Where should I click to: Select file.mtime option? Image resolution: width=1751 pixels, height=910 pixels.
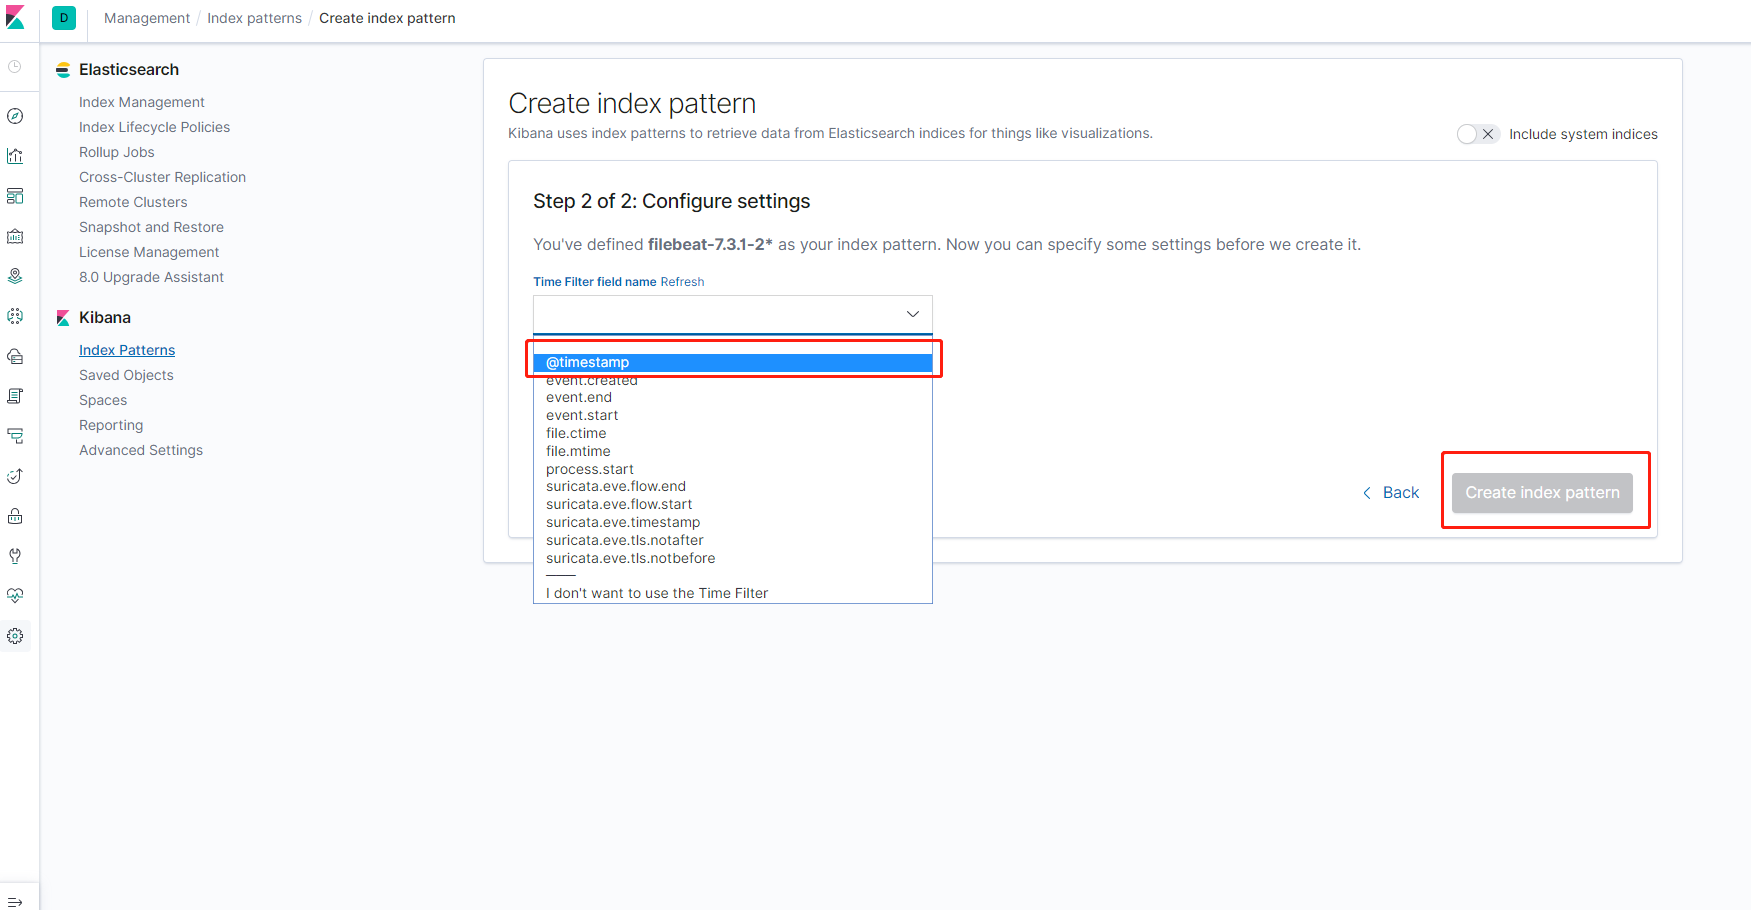pyautogui.click(x=733, y=452)
